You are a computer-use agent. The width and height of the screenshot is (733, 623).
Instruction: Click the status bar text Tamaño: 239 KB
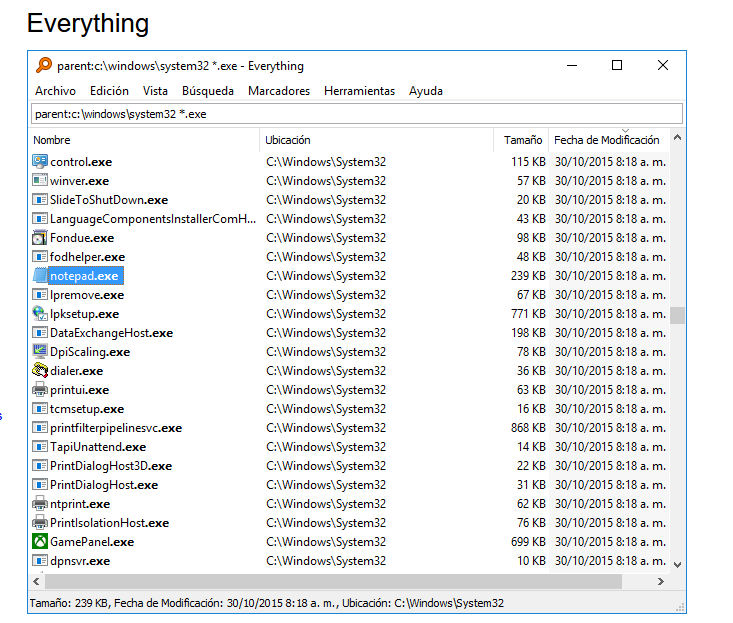coord(69,603)
